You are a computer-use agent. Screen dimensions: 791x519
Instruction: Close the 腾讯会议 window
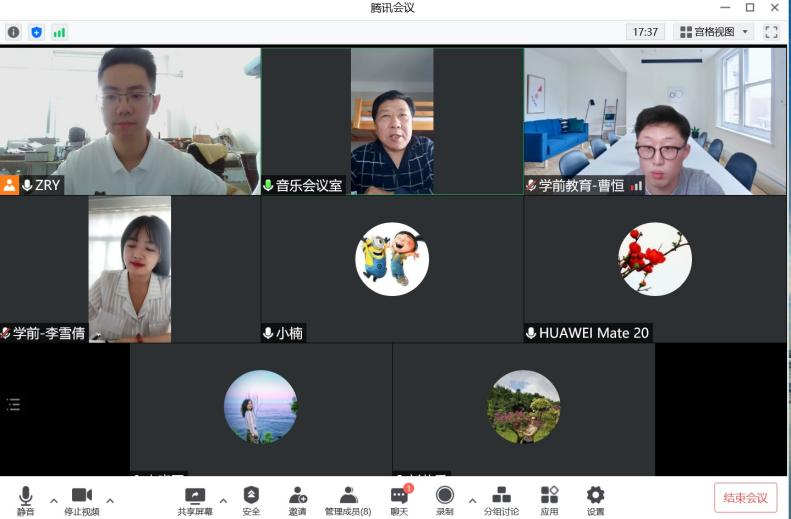775,7
